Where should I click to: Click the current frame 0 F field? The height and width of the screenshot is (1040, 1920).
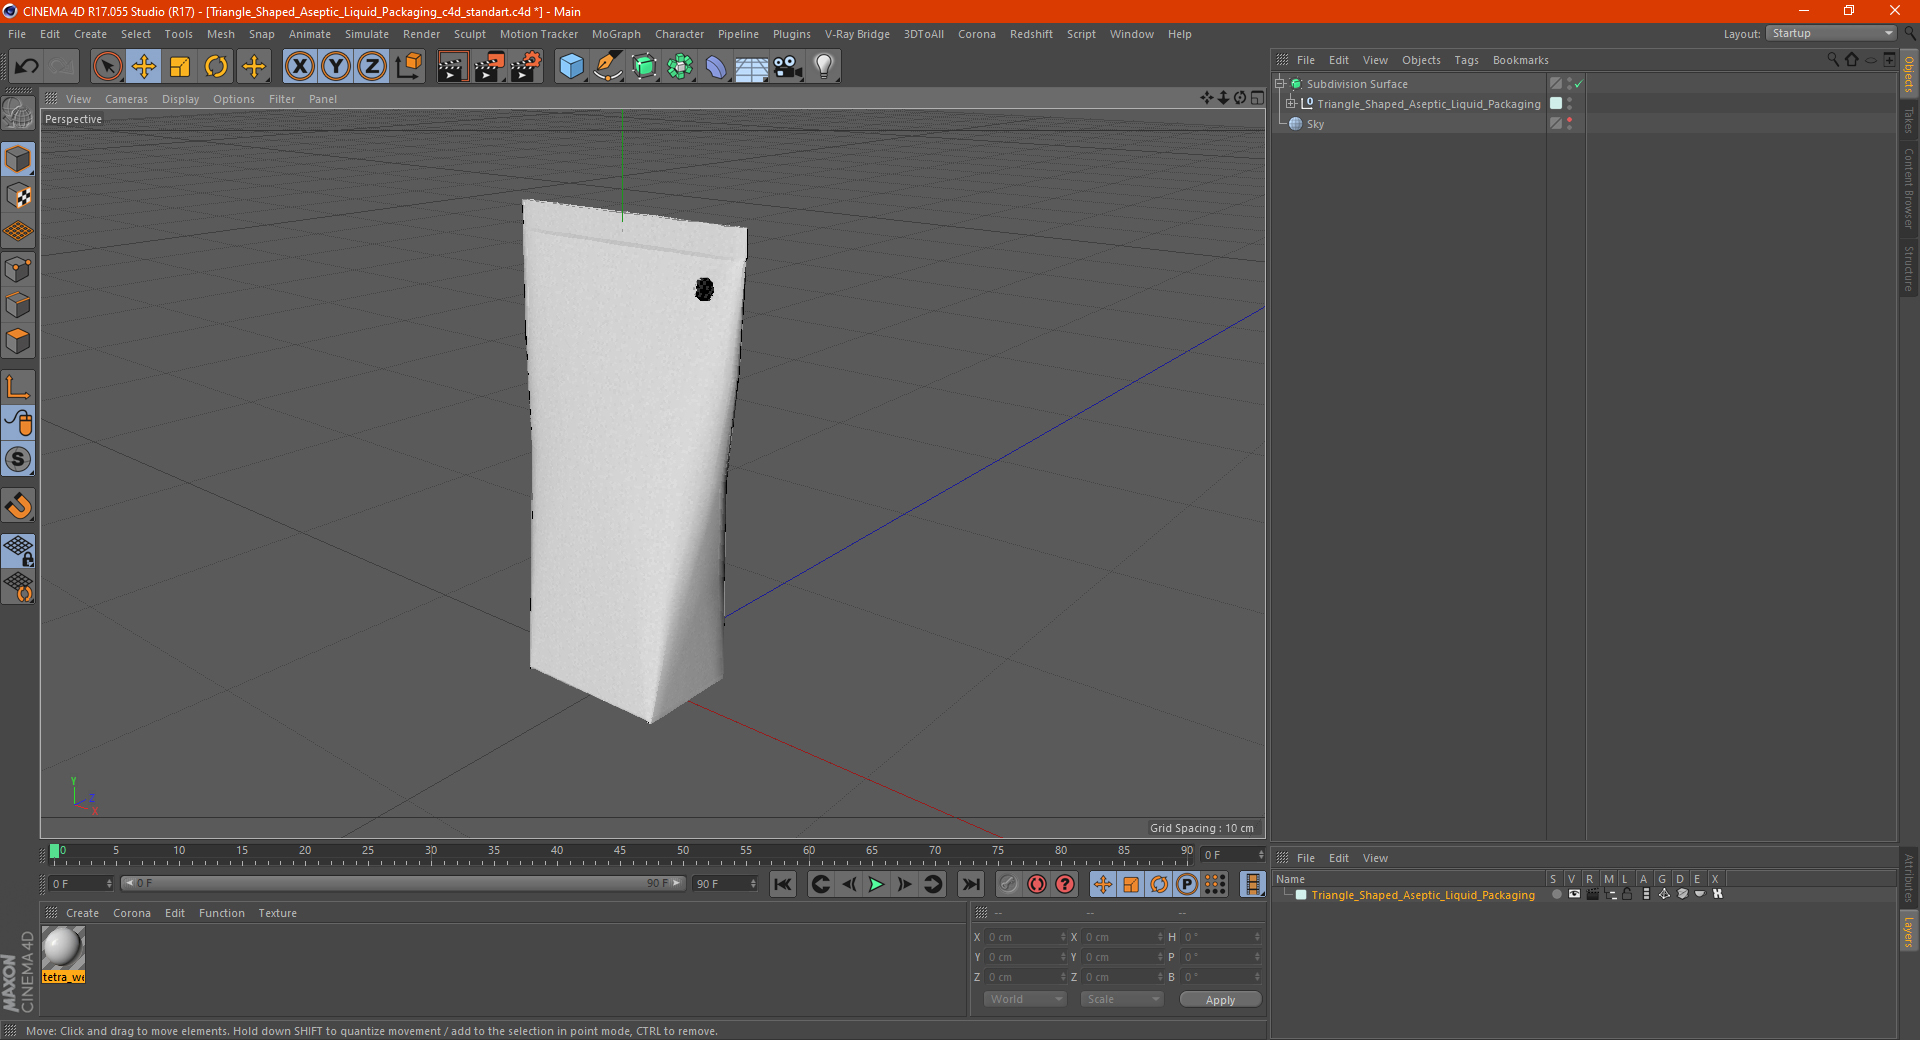tap(81, 884)
